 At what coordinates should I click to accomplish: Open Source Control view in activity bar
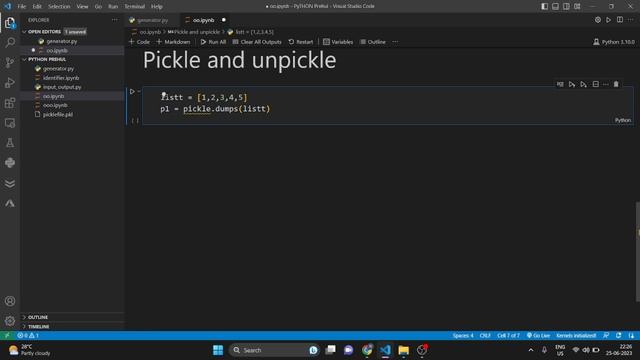pyautogui.click(x=10, y=62)
